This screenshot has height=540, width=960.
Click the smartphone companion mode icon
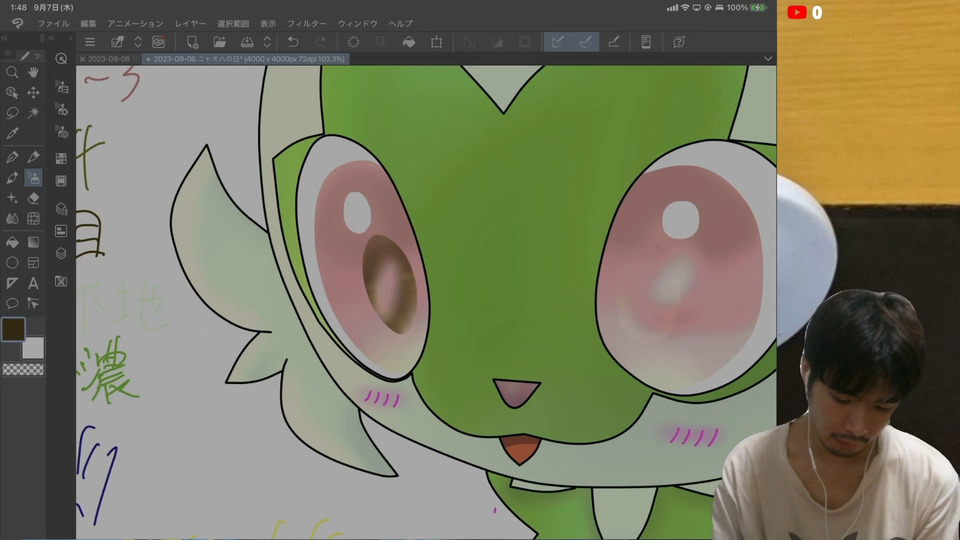[646, 42]
